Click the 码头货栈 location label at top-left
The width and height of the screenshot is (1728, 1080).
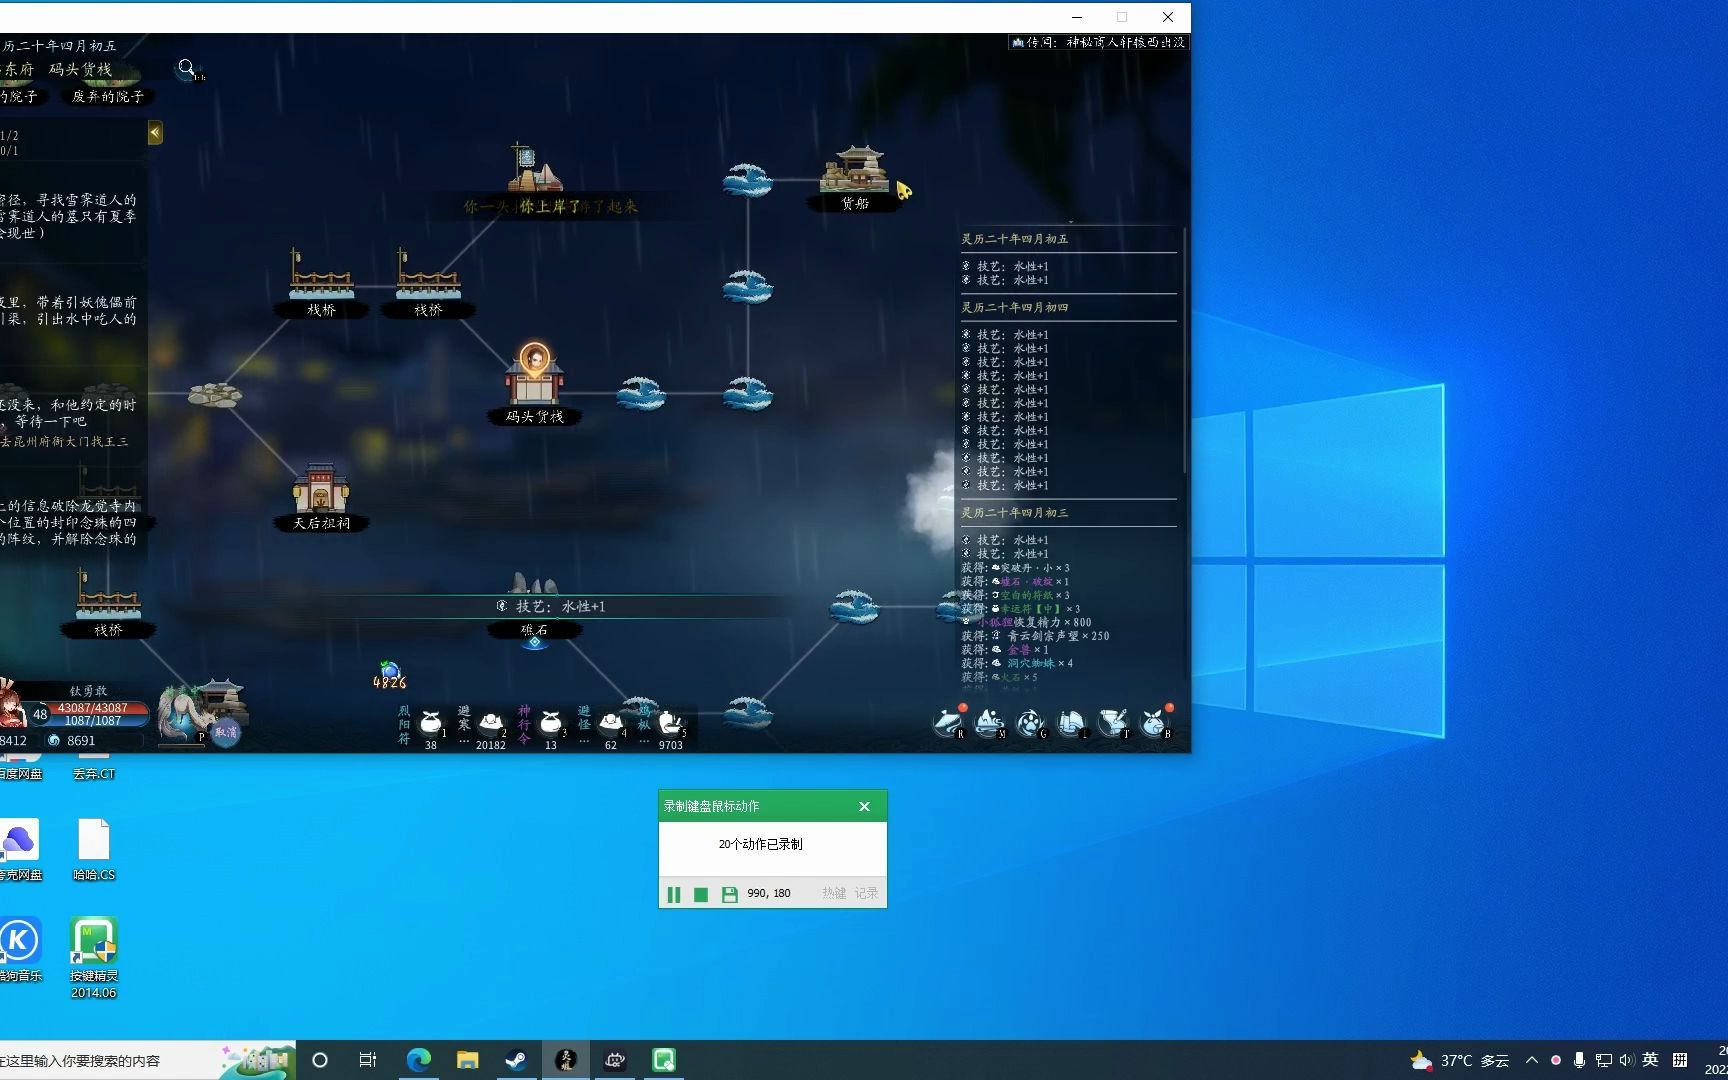80,69
